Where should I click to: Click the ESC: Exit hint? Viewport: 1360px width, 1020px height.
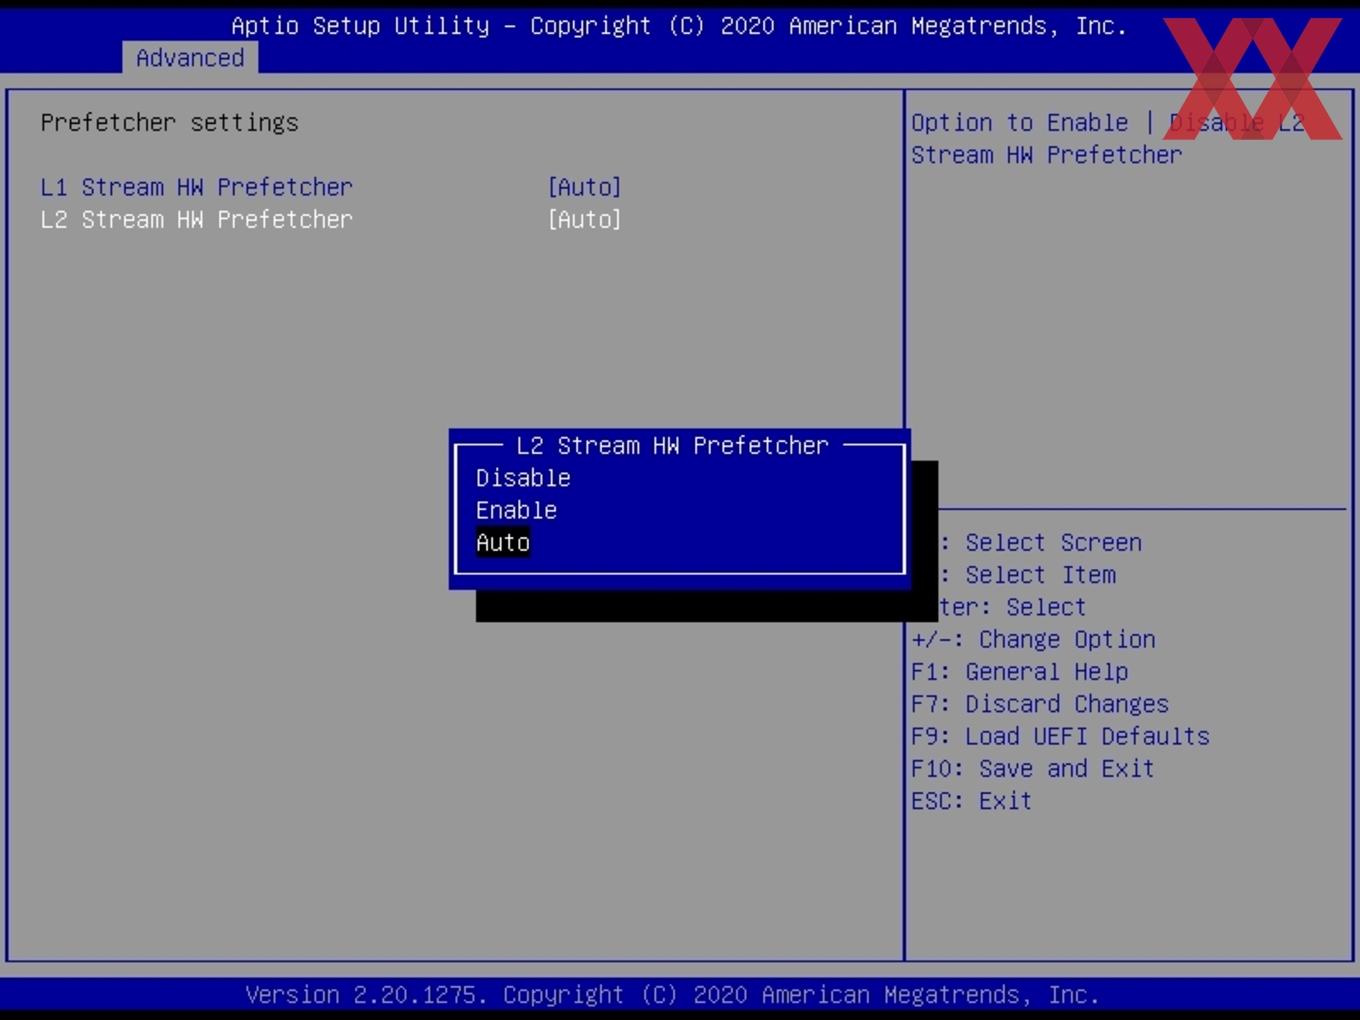(971, 800)
